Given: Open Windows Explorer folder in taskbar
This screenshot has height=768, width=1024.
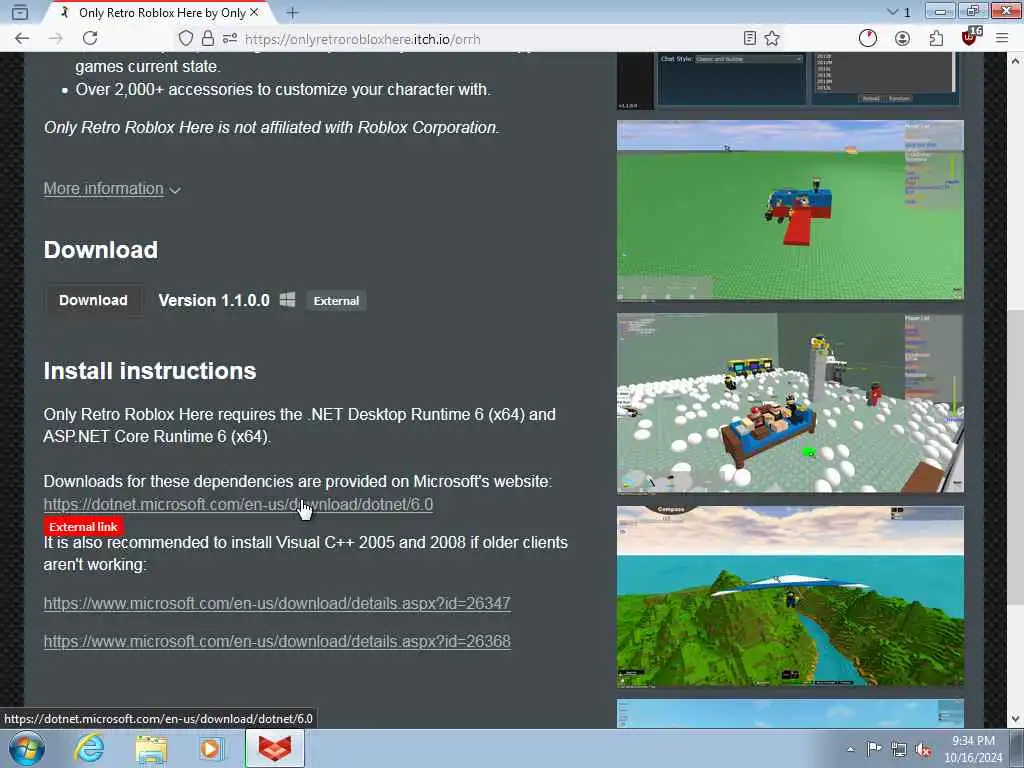Looking at the screenshot, I should coord(152,748).
